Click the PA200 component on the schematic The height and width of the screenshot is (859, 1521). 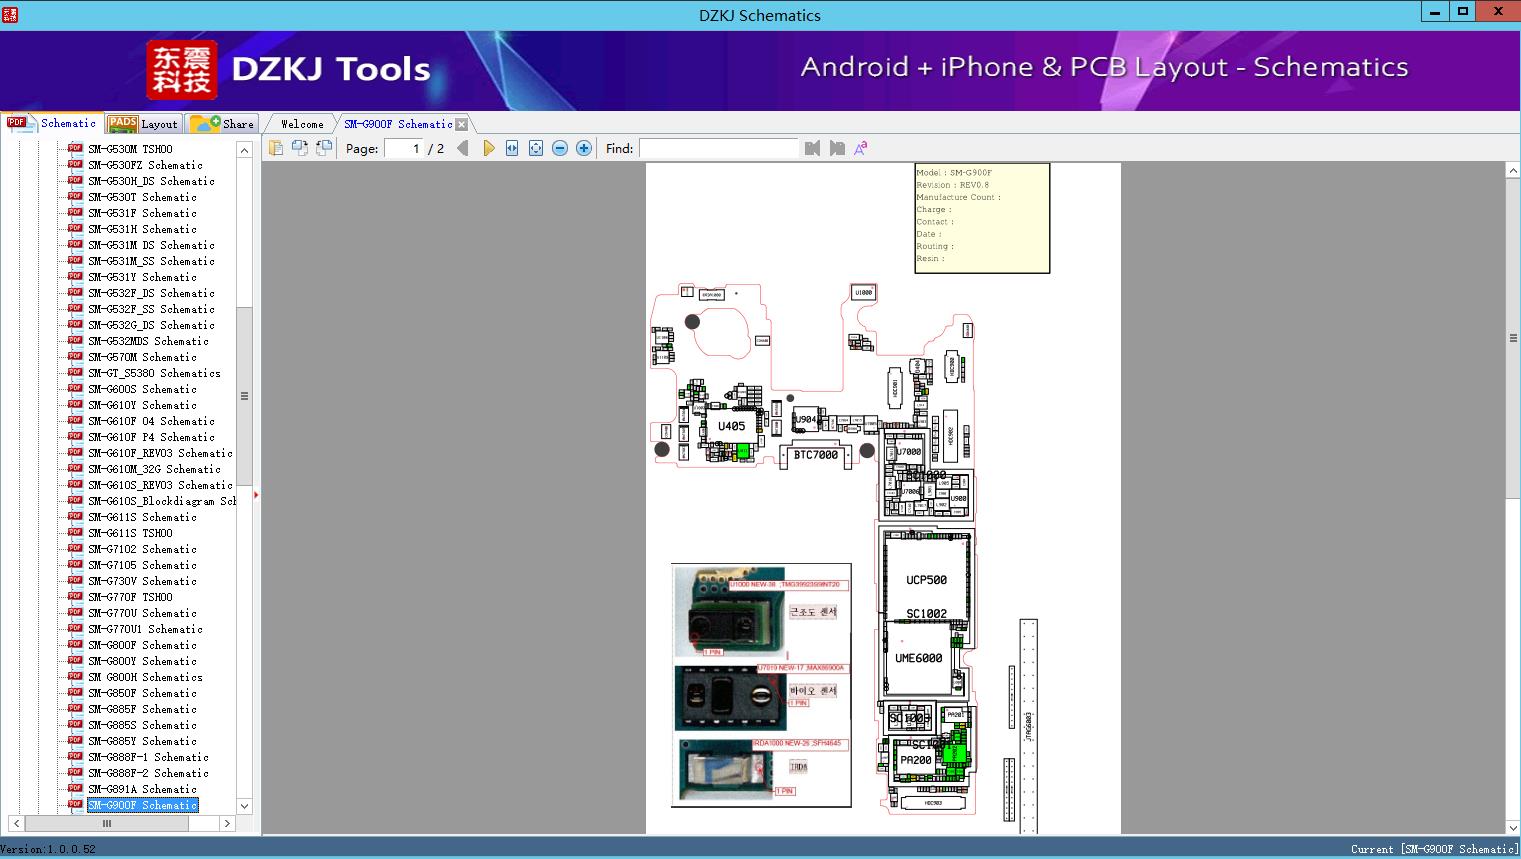click(916, 760)
